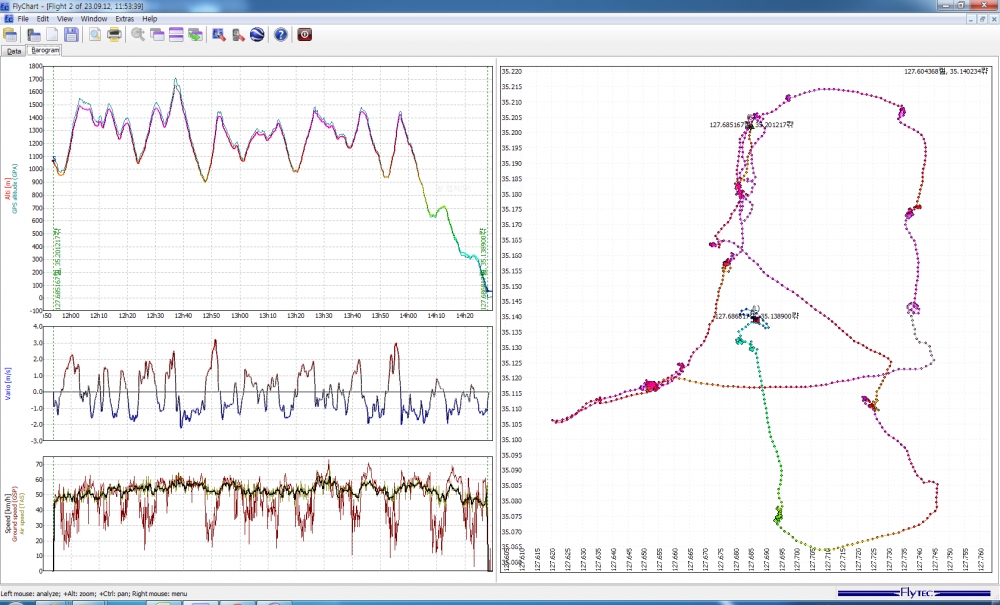
Task: Click the takeoff label ending 35.201217 on the map
Action: [x=751, y=125]
